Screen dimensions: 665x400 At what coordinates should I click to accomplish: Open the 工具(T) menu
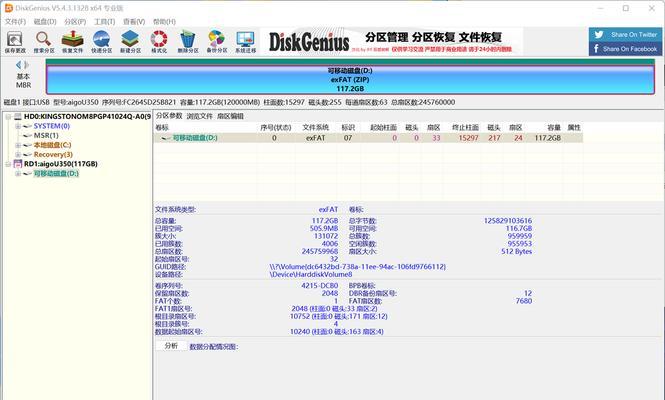click(104, 22)
